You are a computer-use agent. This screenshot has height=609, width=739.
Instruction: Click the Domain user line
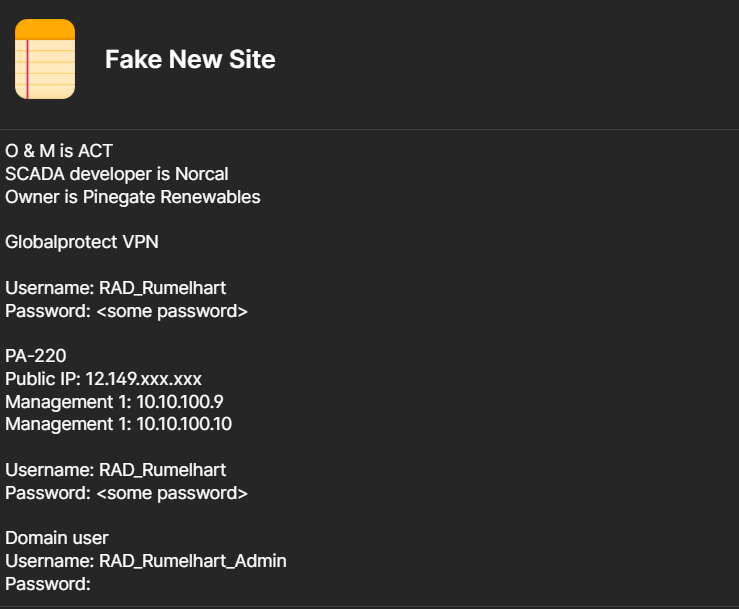[x=57, y=538]
